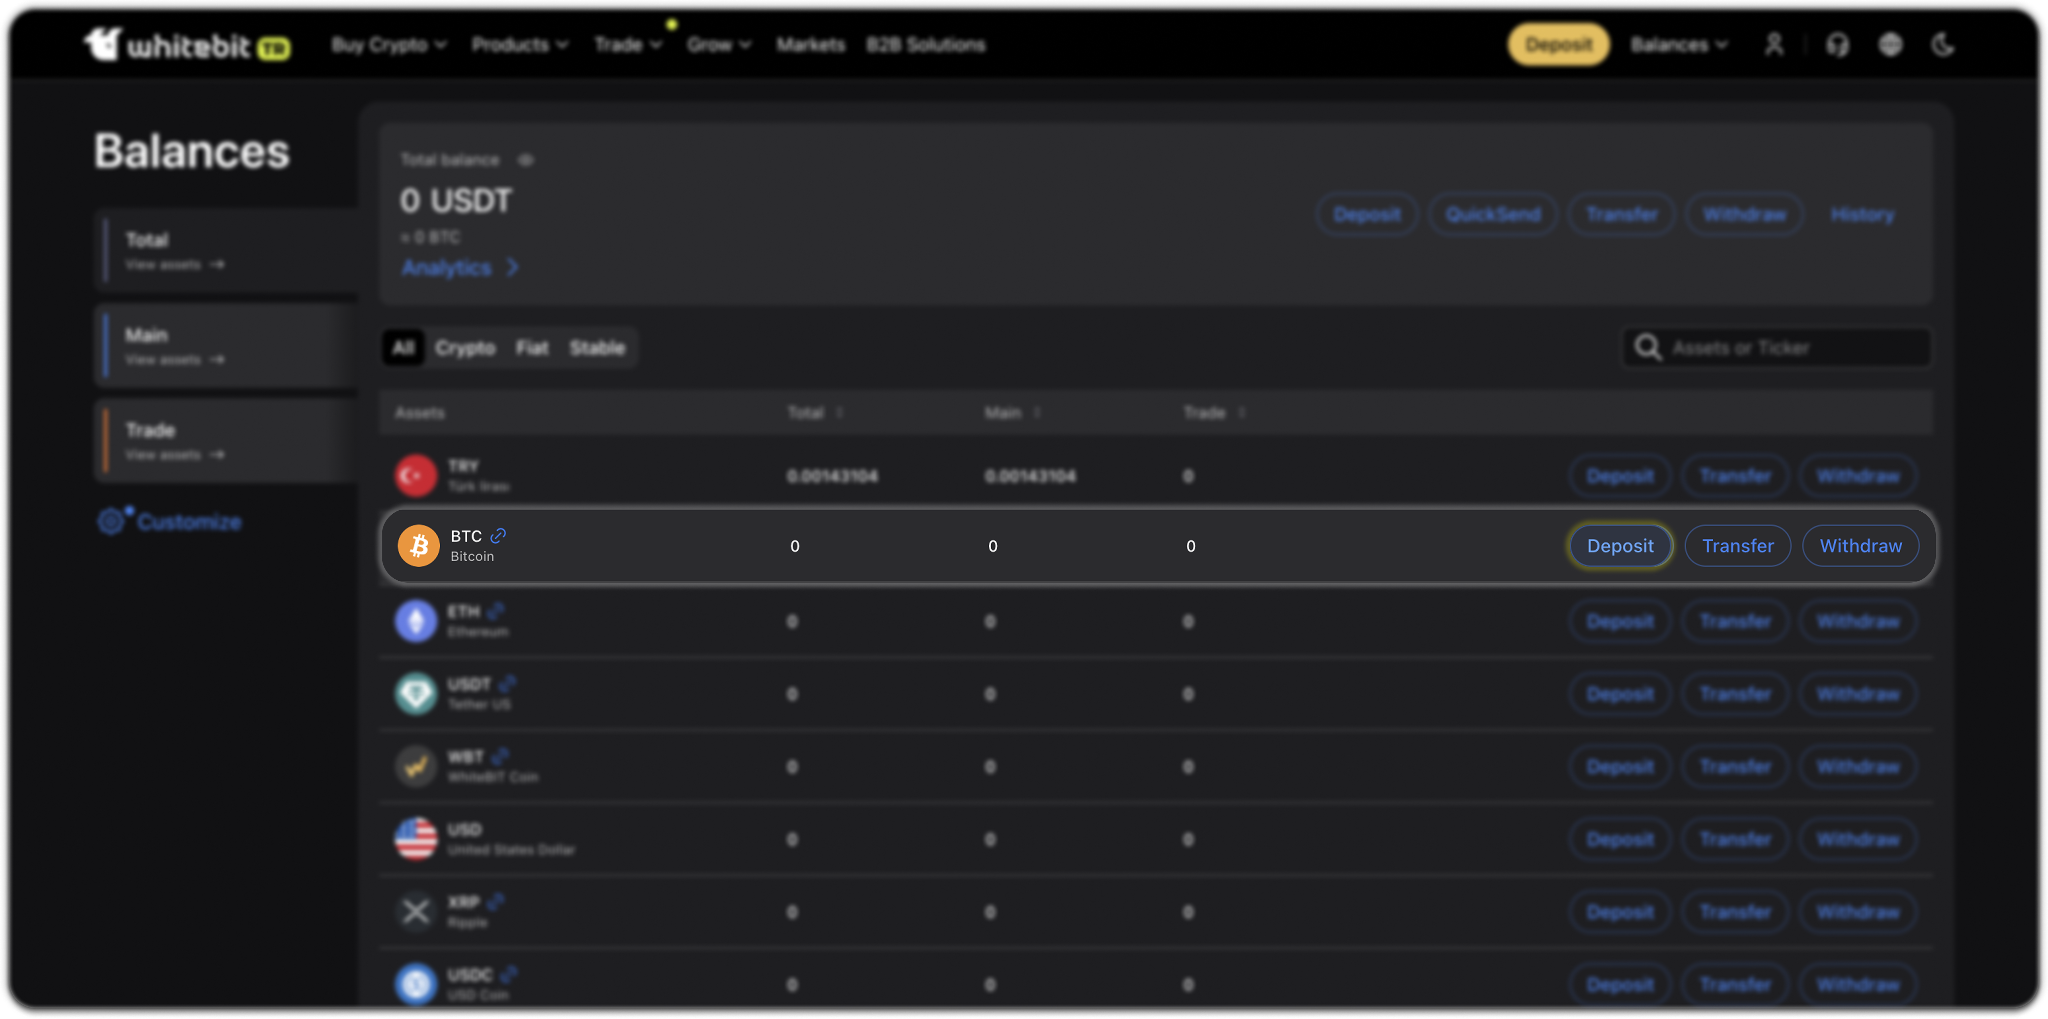
Task: Click Withdraw in the USD row
Action: point(1858,839)
